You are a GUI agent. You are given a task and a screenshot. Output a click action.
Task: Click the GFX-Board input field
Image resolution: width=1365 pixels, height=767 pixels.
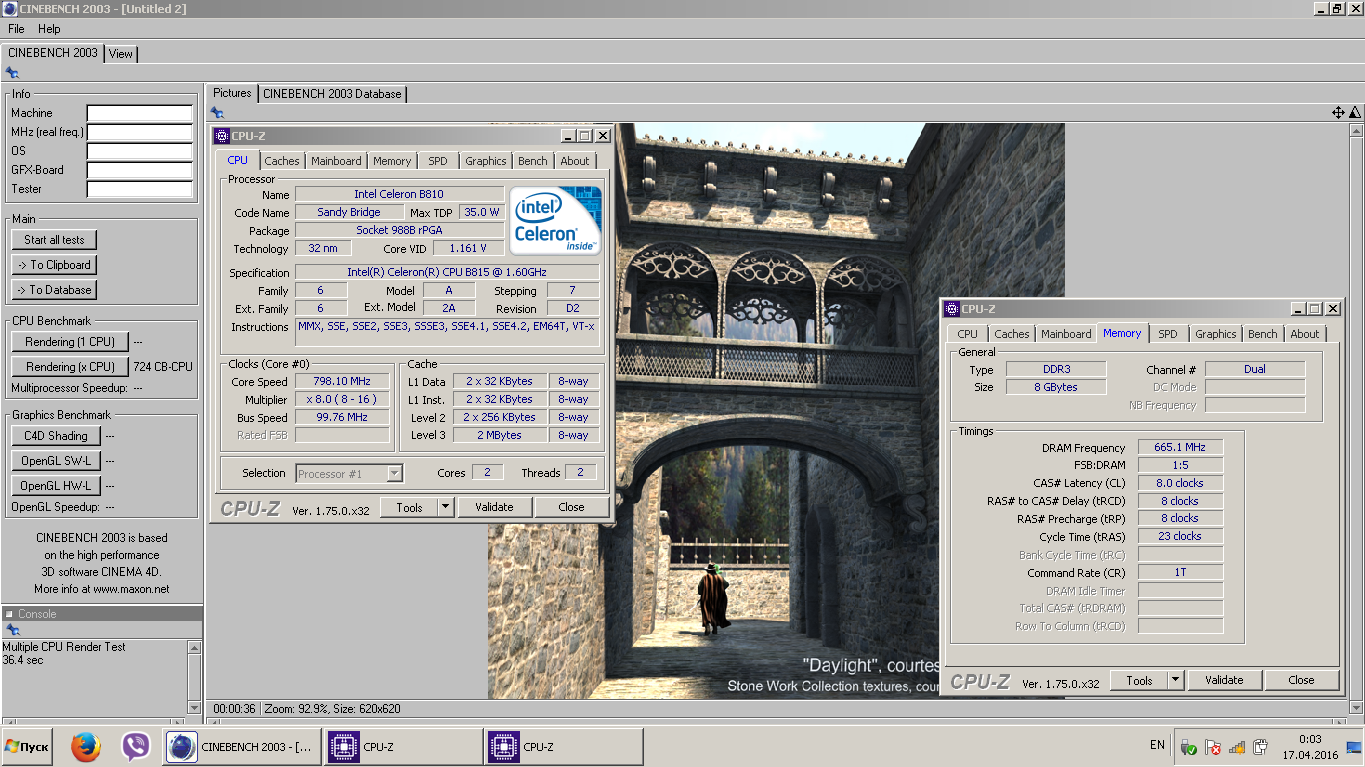click(x=140, y=170)
